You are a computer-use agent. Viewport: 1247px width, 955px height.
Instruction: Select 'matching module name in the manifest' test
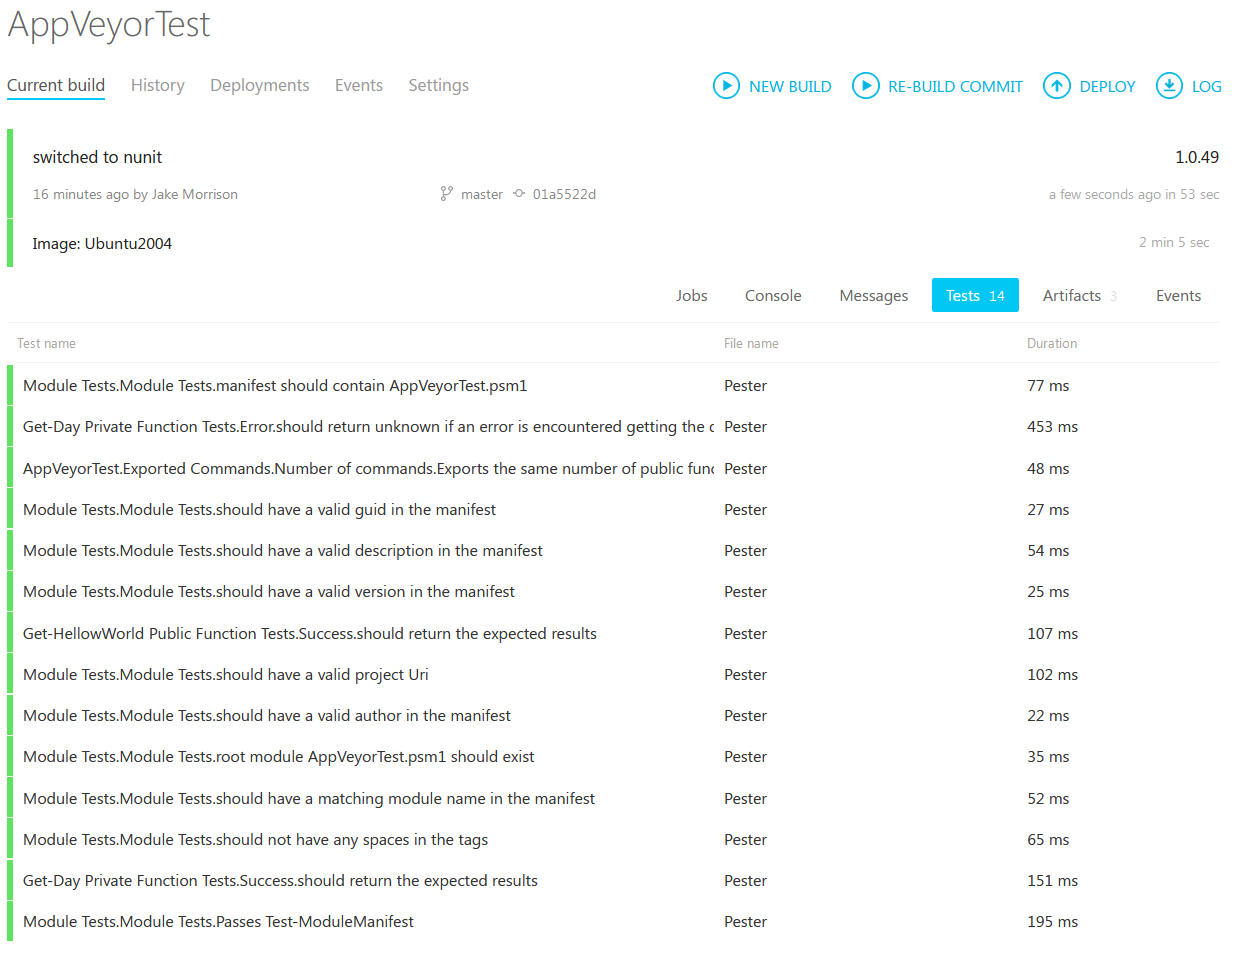pos(613,798)
